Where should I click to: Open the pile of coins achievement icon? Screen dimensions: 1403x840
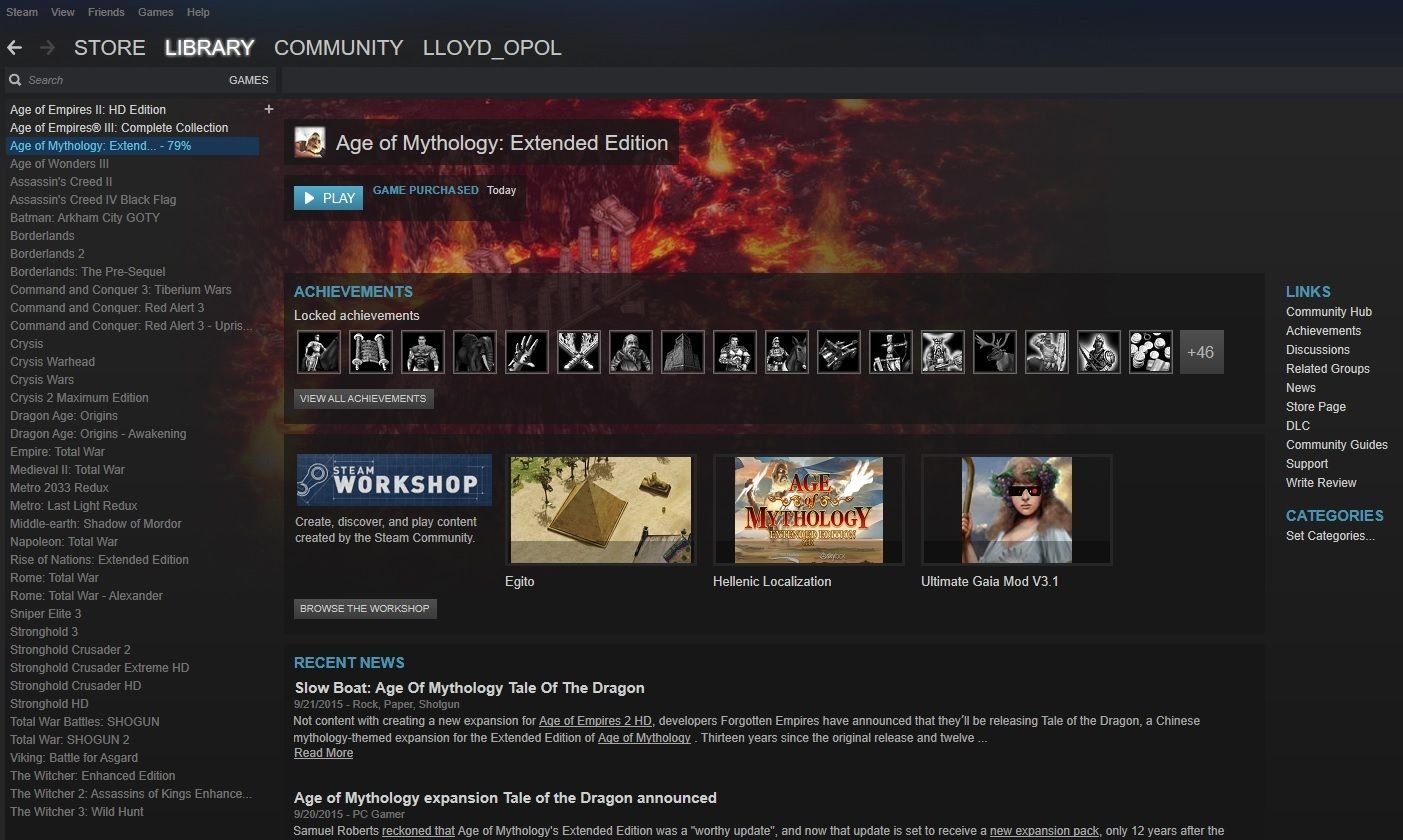click(1151, 352)
